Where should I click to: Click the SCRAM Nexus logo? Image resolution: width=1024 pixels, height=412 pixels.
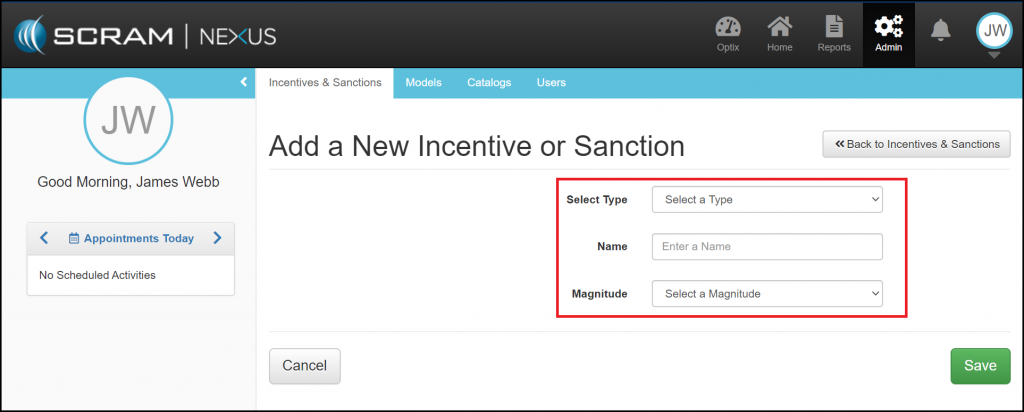pyautogui.click(x=145, y=36)
